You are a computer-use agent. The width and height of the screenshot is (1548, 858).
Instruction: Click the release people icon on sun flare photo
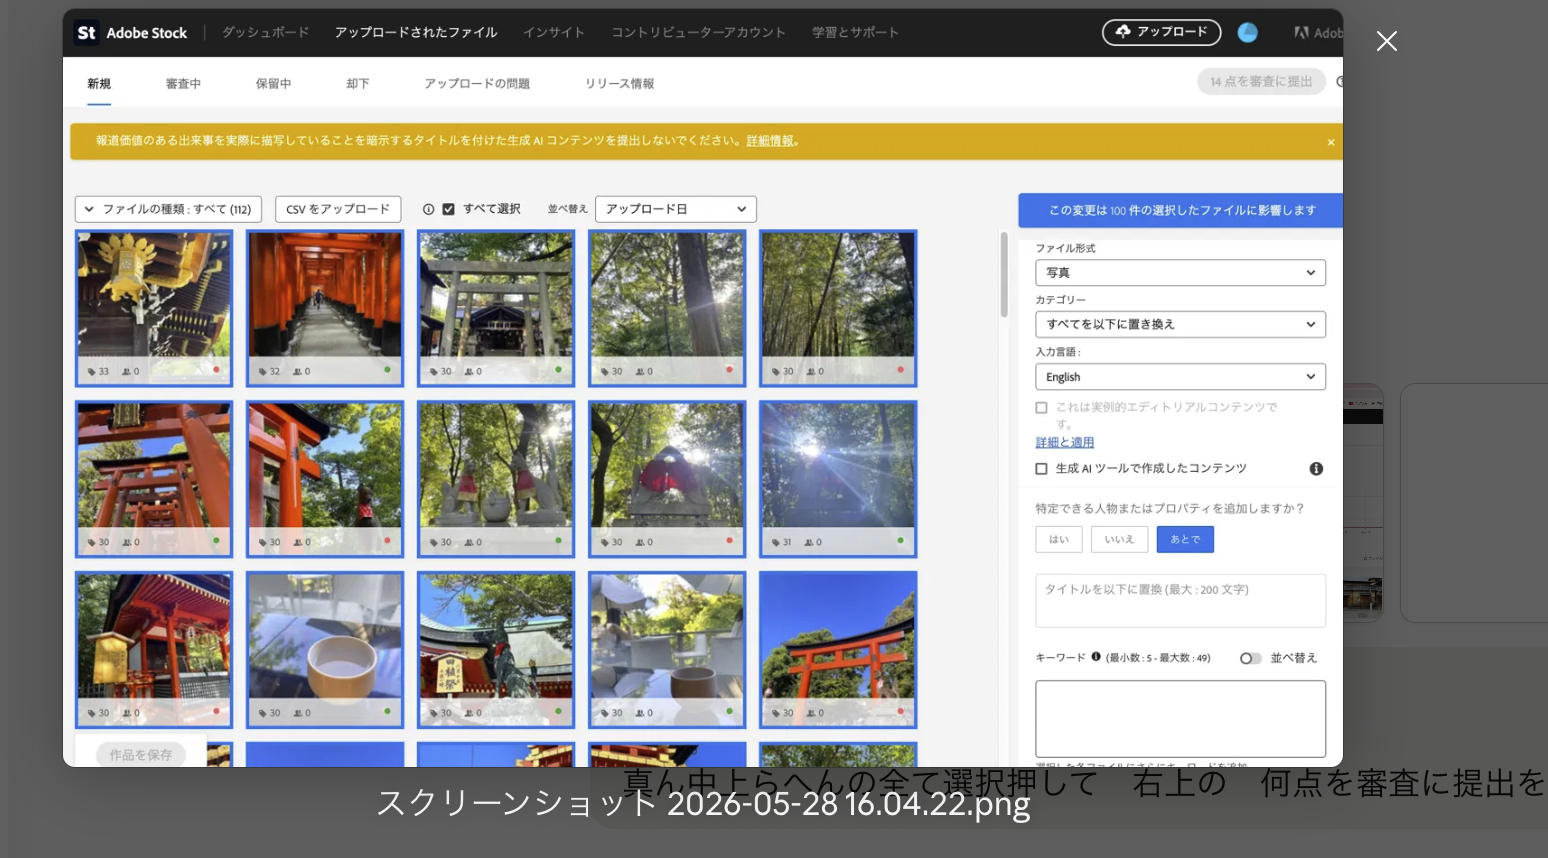(809, 542)
